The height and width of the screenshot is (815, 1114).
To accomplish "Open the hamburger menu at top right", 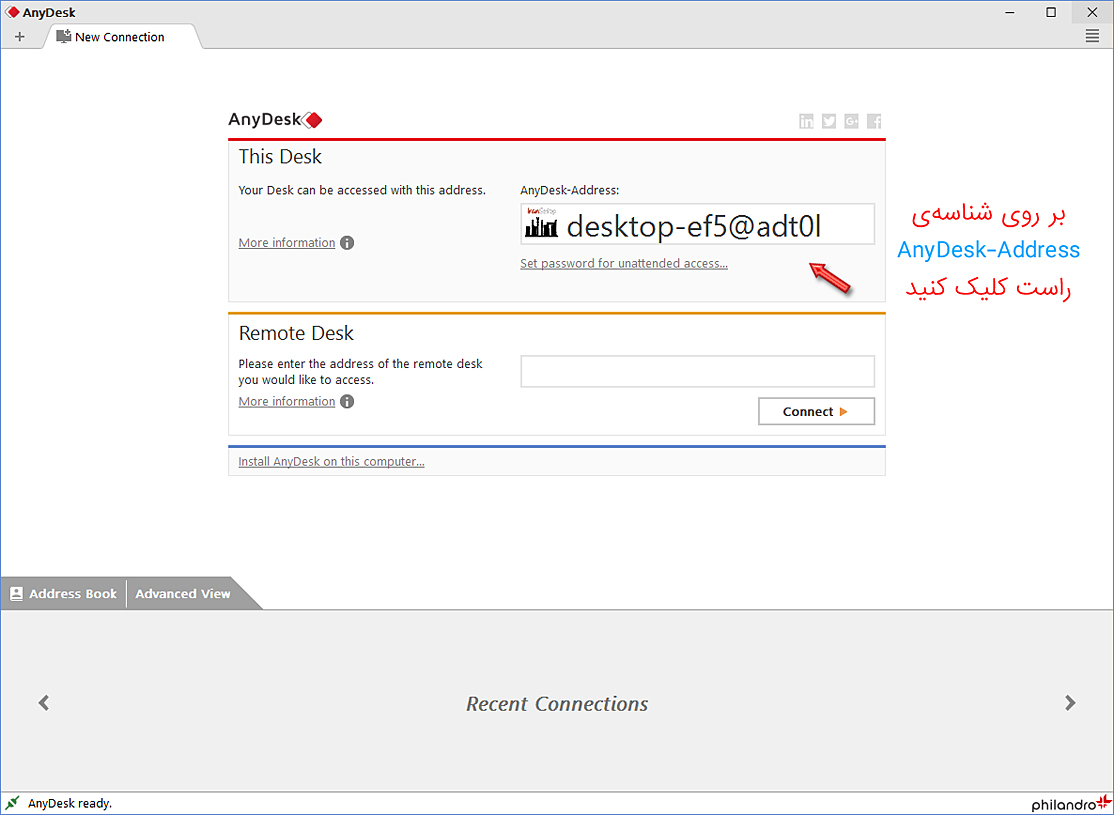I will click(1092, 36).
